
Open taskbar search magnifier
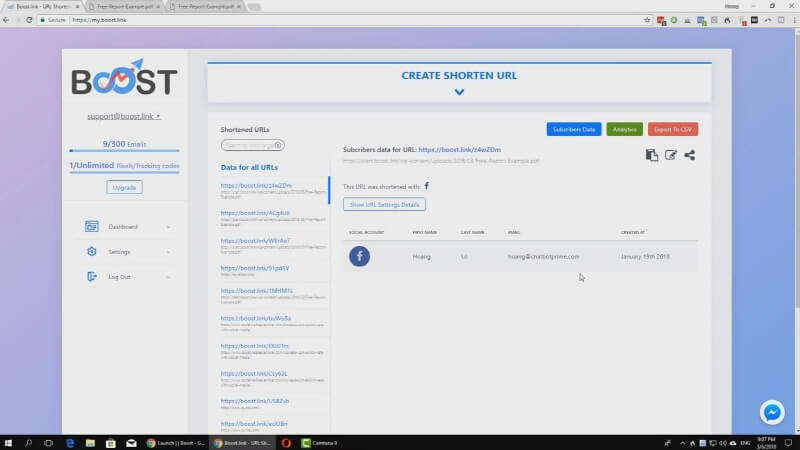click(28, 443)
